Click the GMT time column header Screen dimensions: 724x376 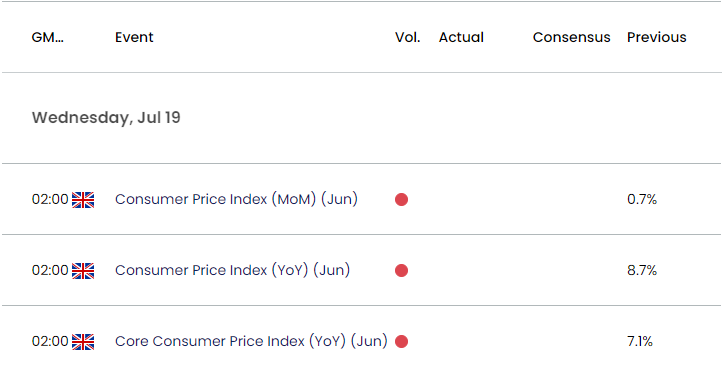point(48,37)
